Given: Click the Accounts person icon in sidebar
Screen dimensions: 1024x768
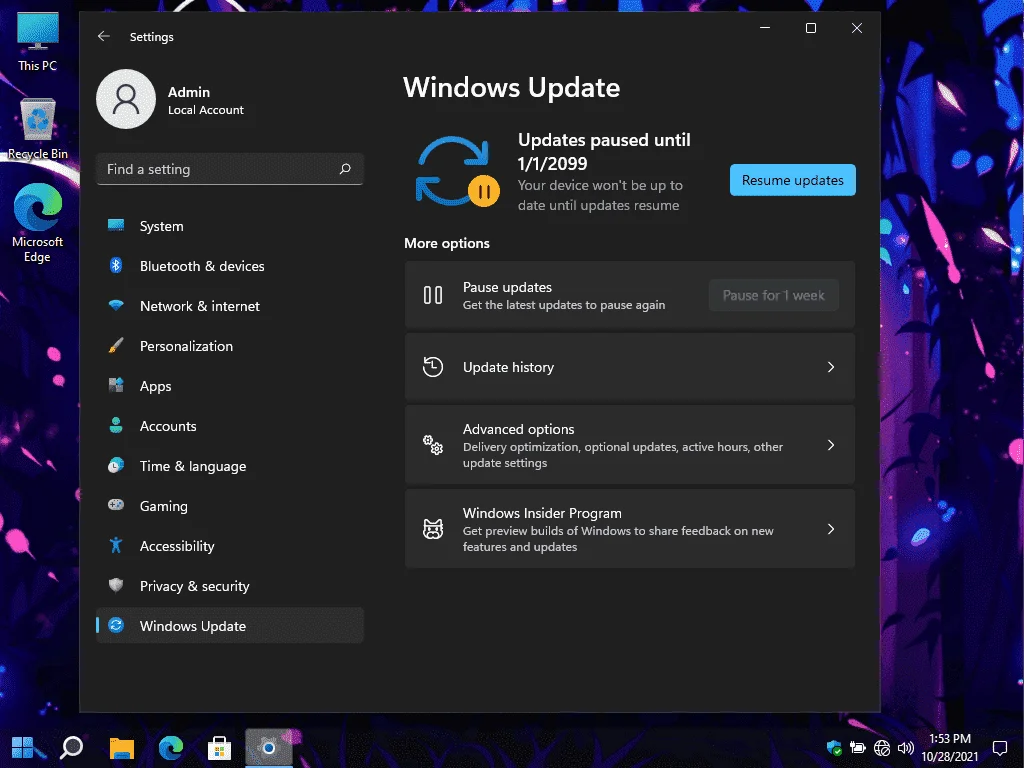Looking at the screenshot, I should click(116, 425).
